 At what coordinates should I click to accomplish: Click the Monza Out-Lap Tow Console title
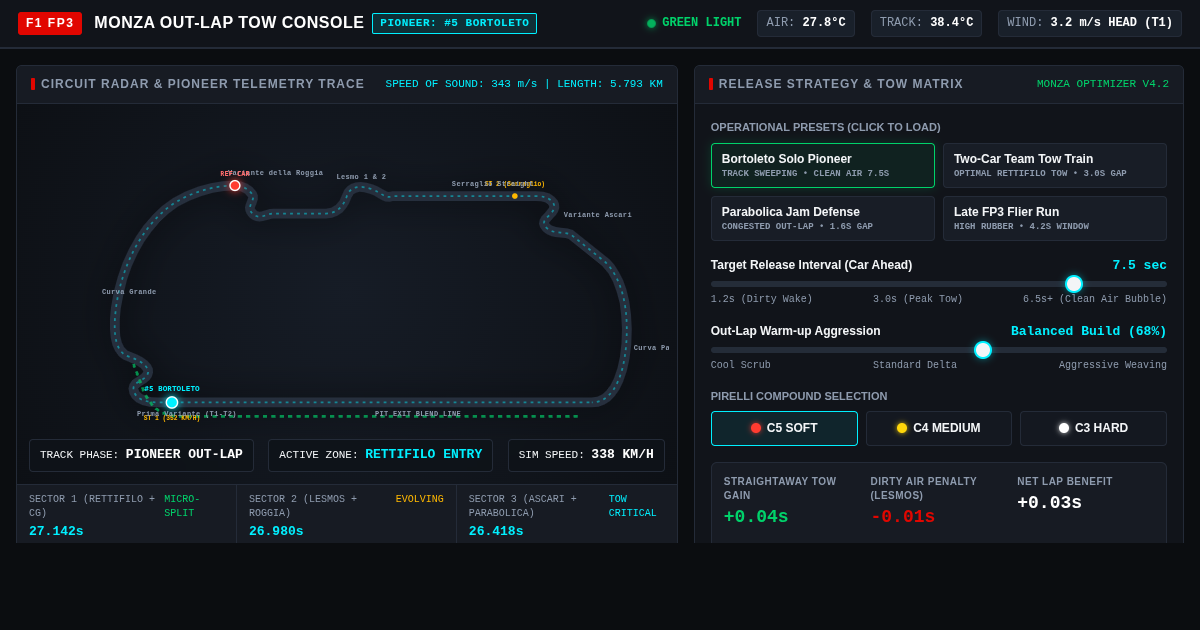[x=229, y=23]
